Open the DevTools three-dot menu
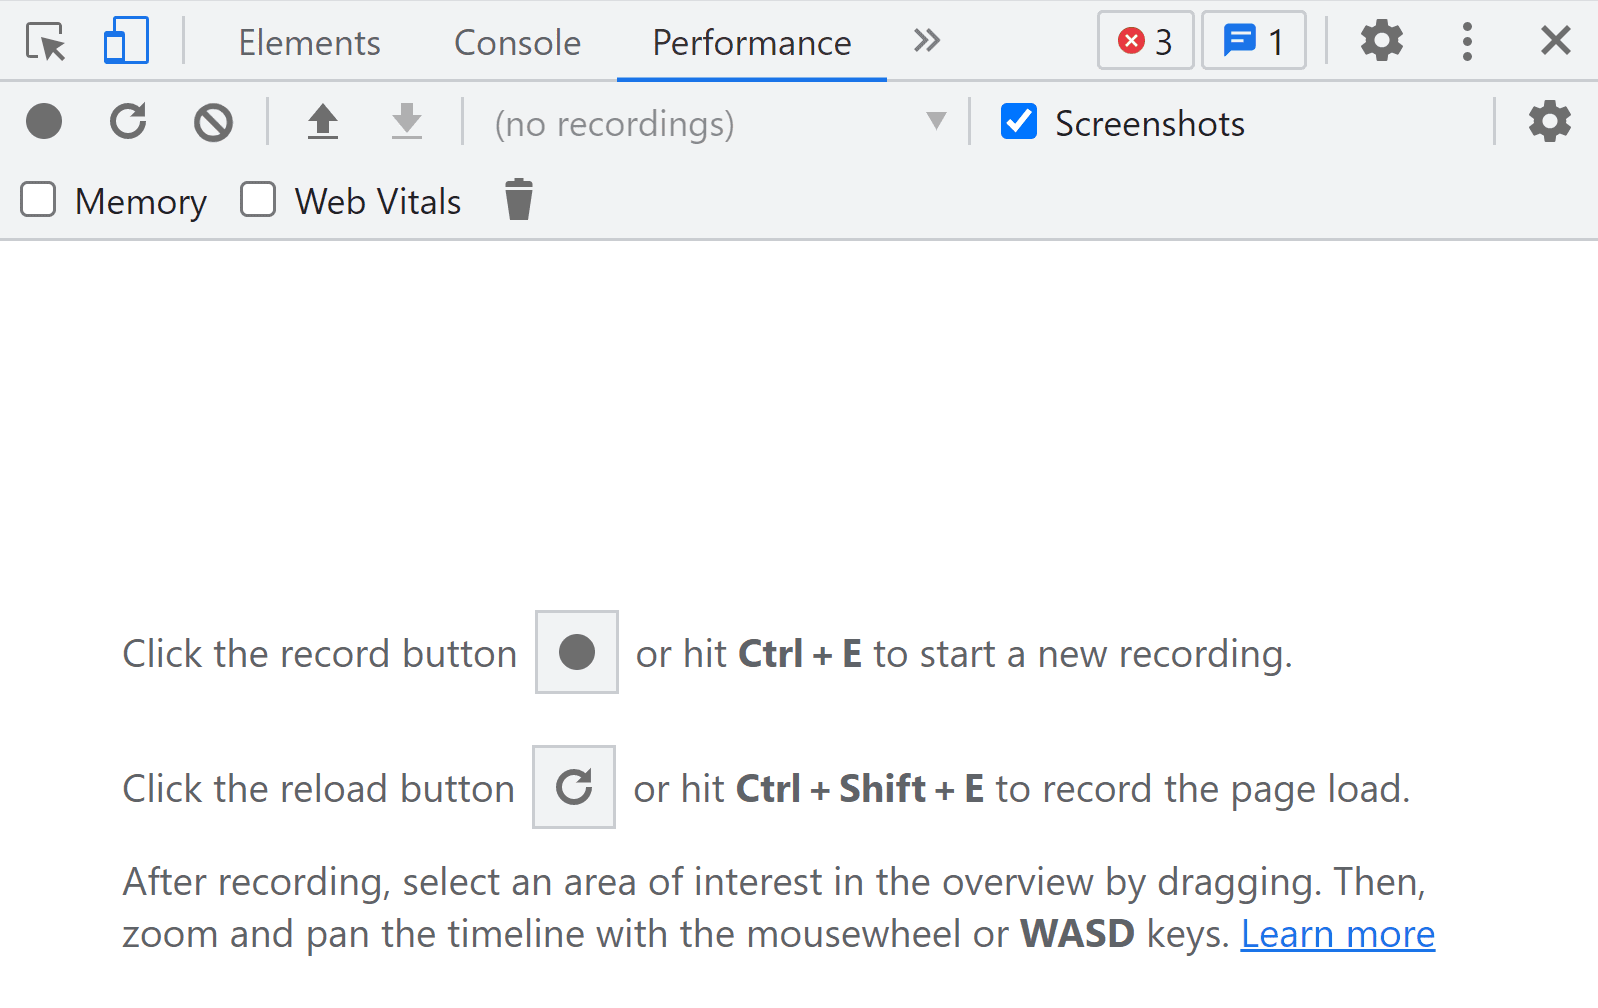The height and width of the screenshot is (1008, 1598). (x=1466, y=41)
